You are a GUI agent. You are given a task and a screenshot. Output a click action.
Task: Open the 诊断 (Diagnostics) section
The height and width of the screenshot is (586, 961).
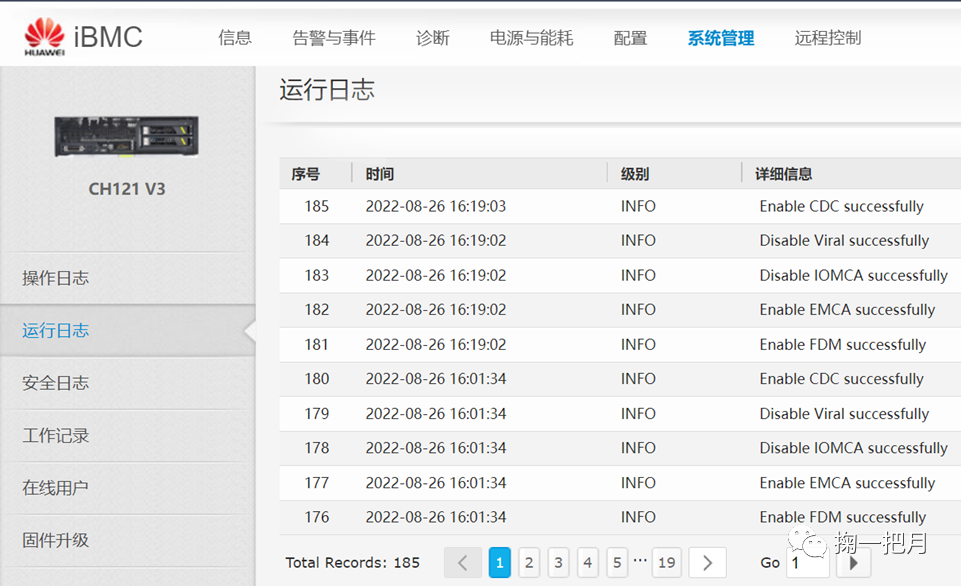(x=432, y=37)
